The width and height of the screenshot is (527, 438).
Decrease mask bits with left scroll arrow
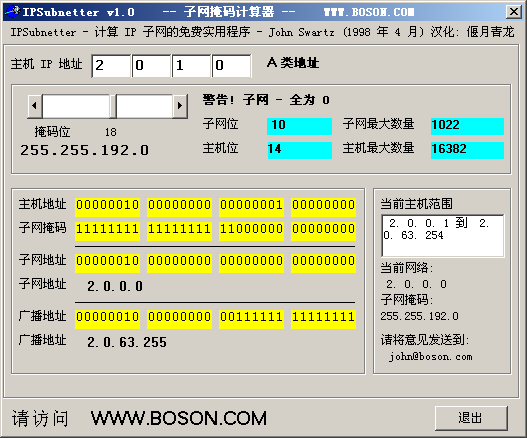[x=35, y=106]
